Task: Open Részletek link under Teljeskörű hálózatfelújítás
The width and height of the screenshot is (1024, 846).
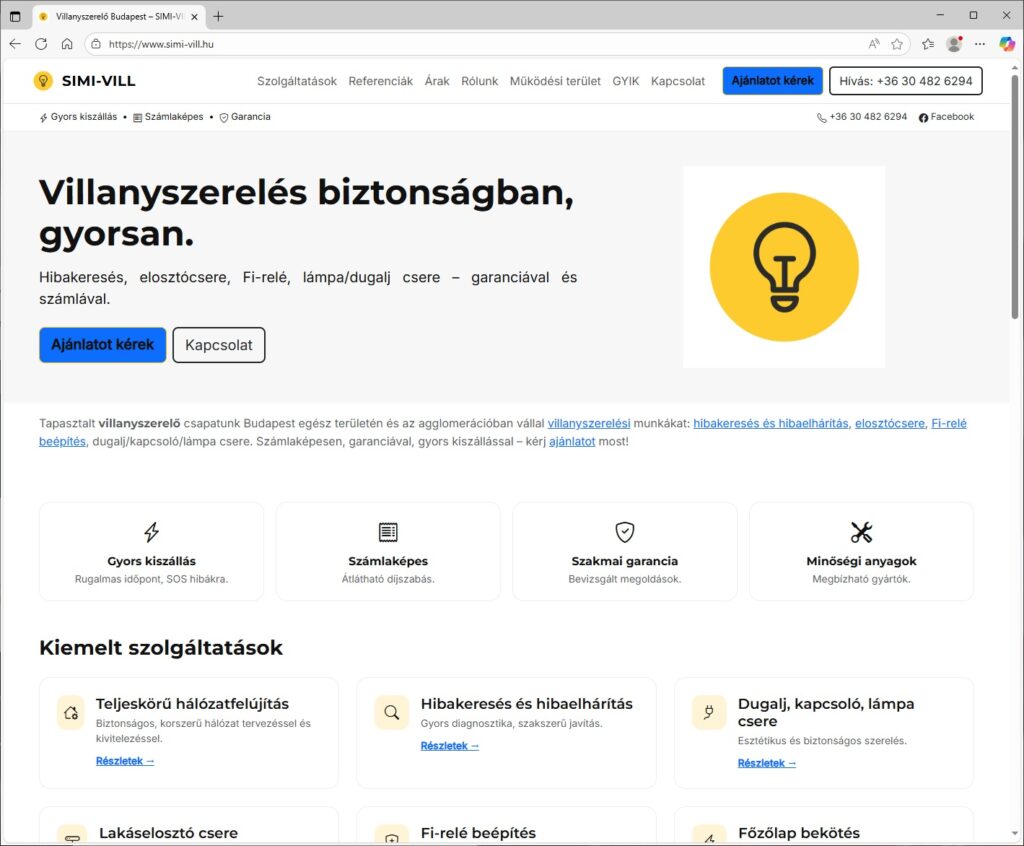Action: point(125,761)
